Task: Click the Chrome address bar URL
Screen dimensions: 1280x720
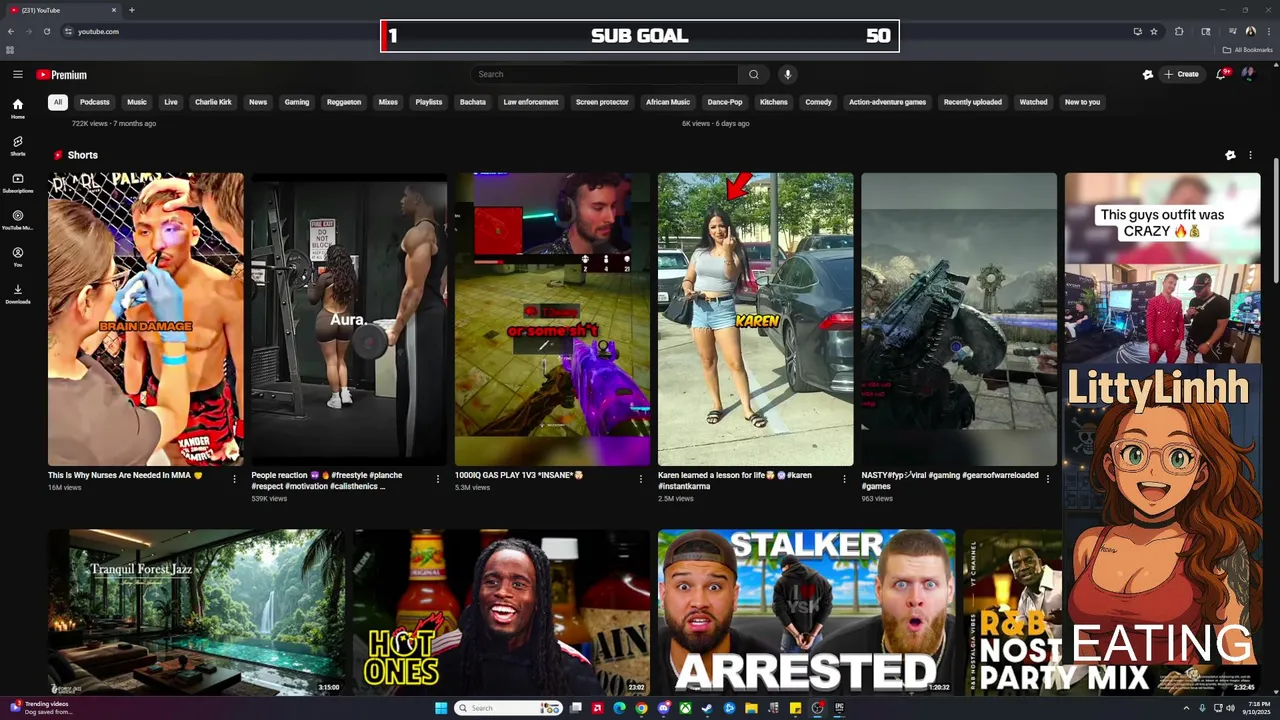Action: click(98, 31)
